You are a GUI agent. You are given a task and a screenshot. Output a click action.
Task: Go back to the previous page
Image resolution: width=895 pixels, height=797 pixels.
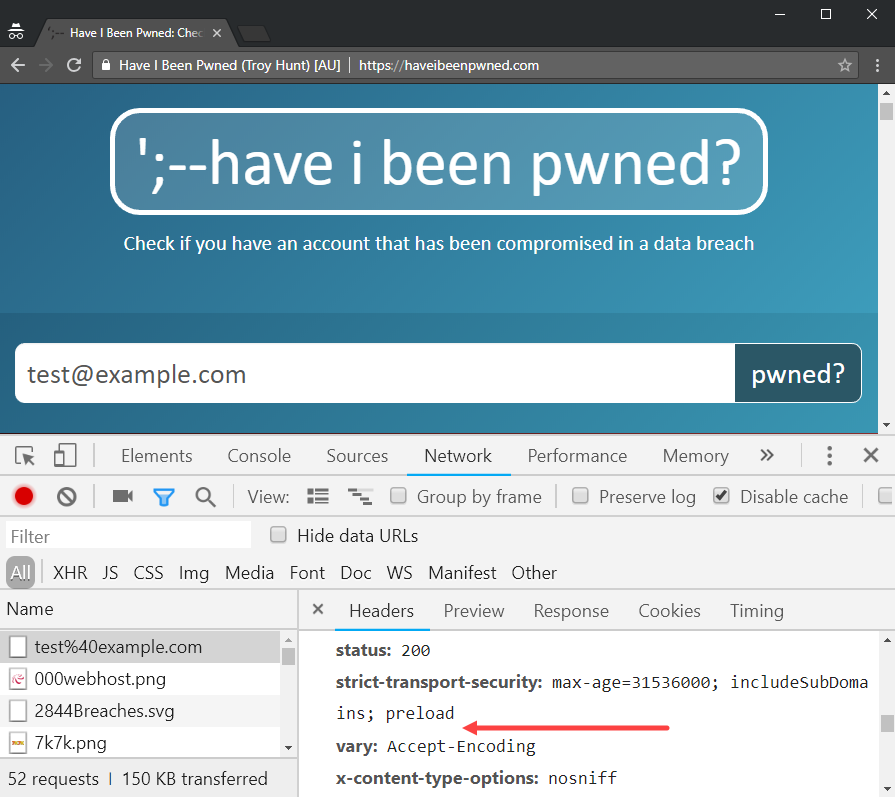tap(18, 65)
